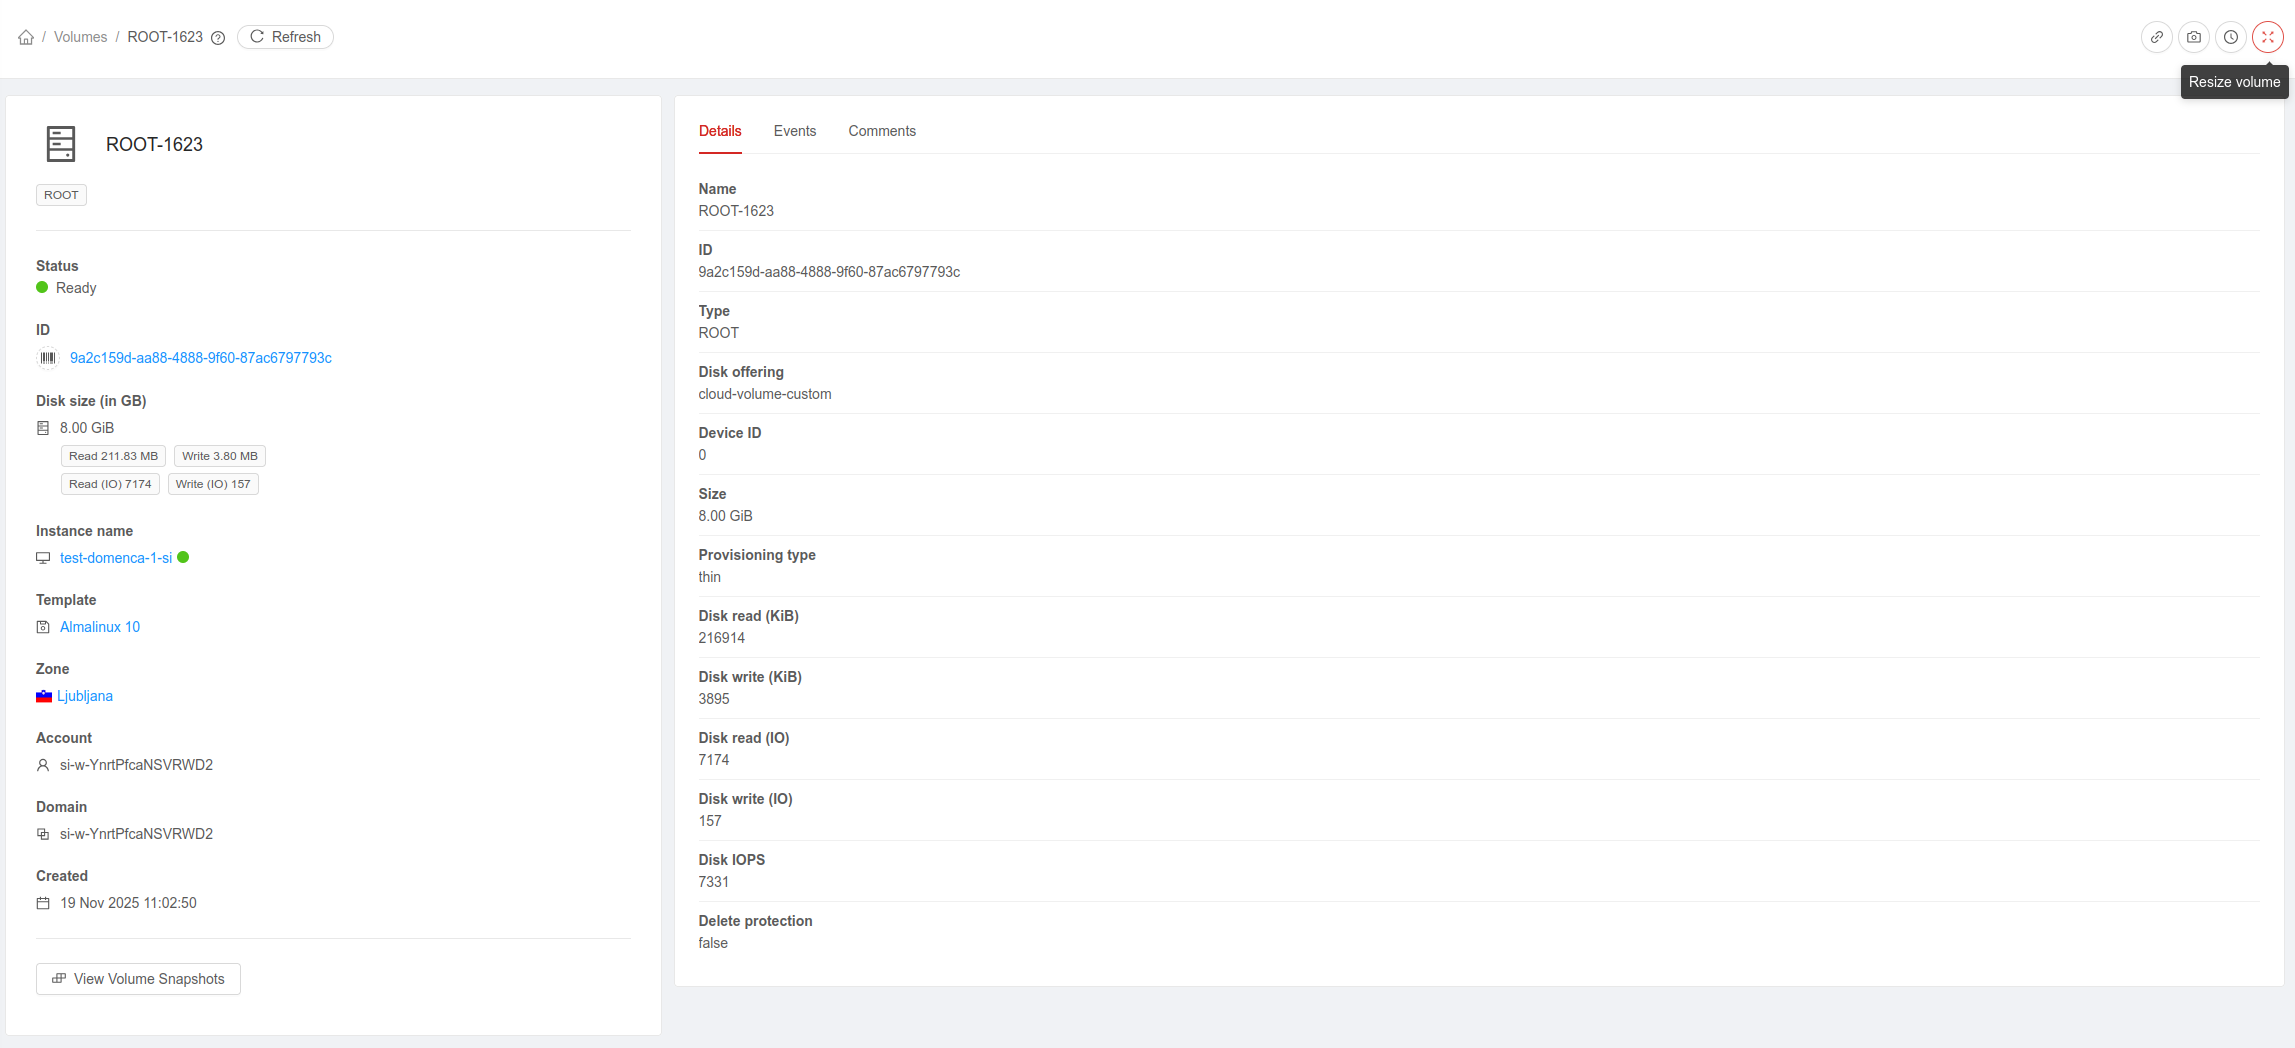This screenshot has height=1048, width=2295.
Task: Open the Comments tab
Action: 881,131
